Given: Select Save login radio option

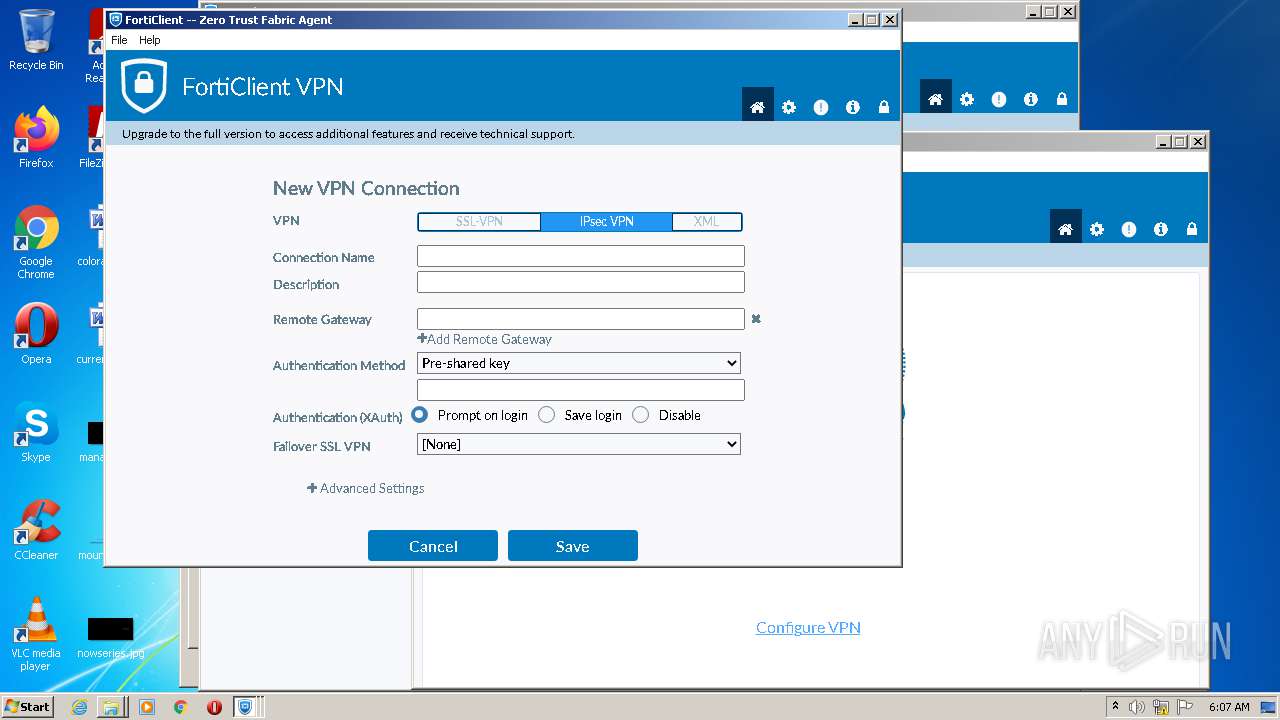Looking at the screenshot, I should click(x=546, y=414).
